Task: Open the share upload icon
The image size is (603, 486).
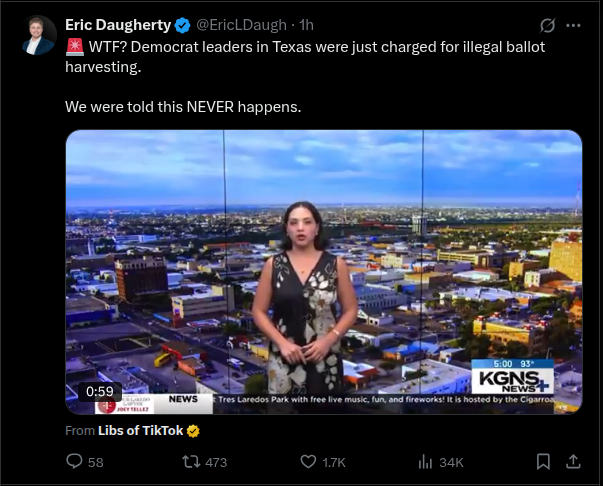Action: click(x=573, y=461)
